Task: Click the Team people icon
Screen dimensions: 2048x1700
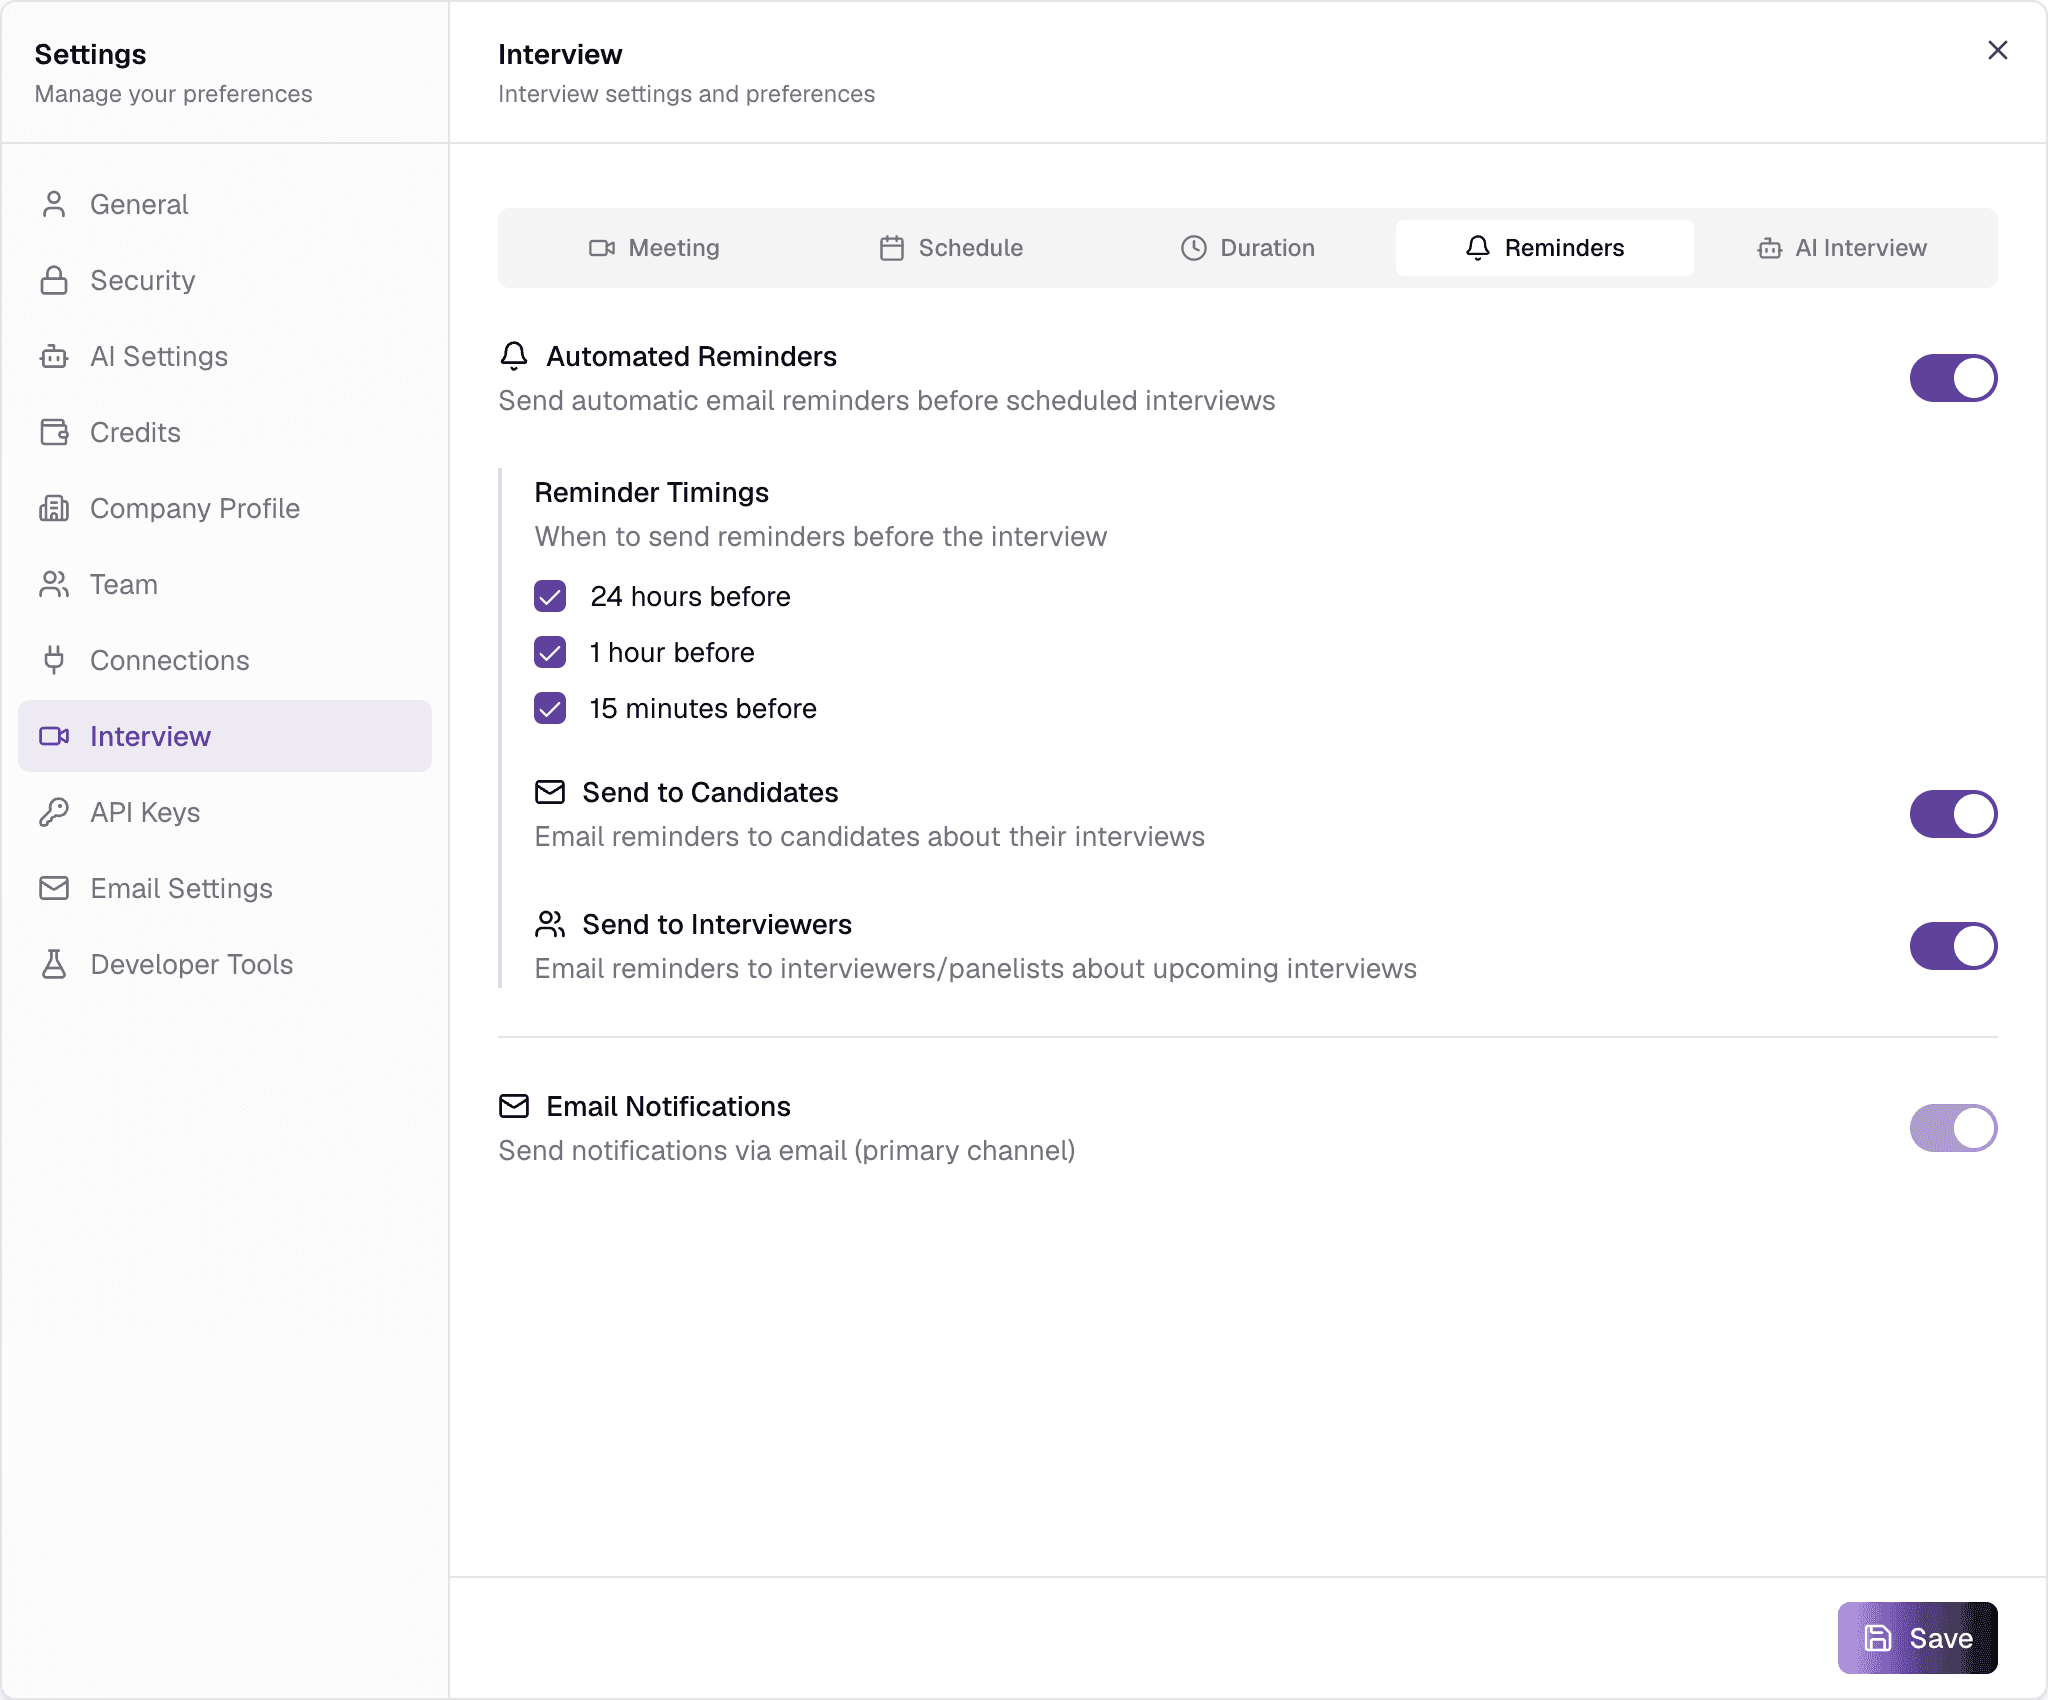Action: (54, 584)
